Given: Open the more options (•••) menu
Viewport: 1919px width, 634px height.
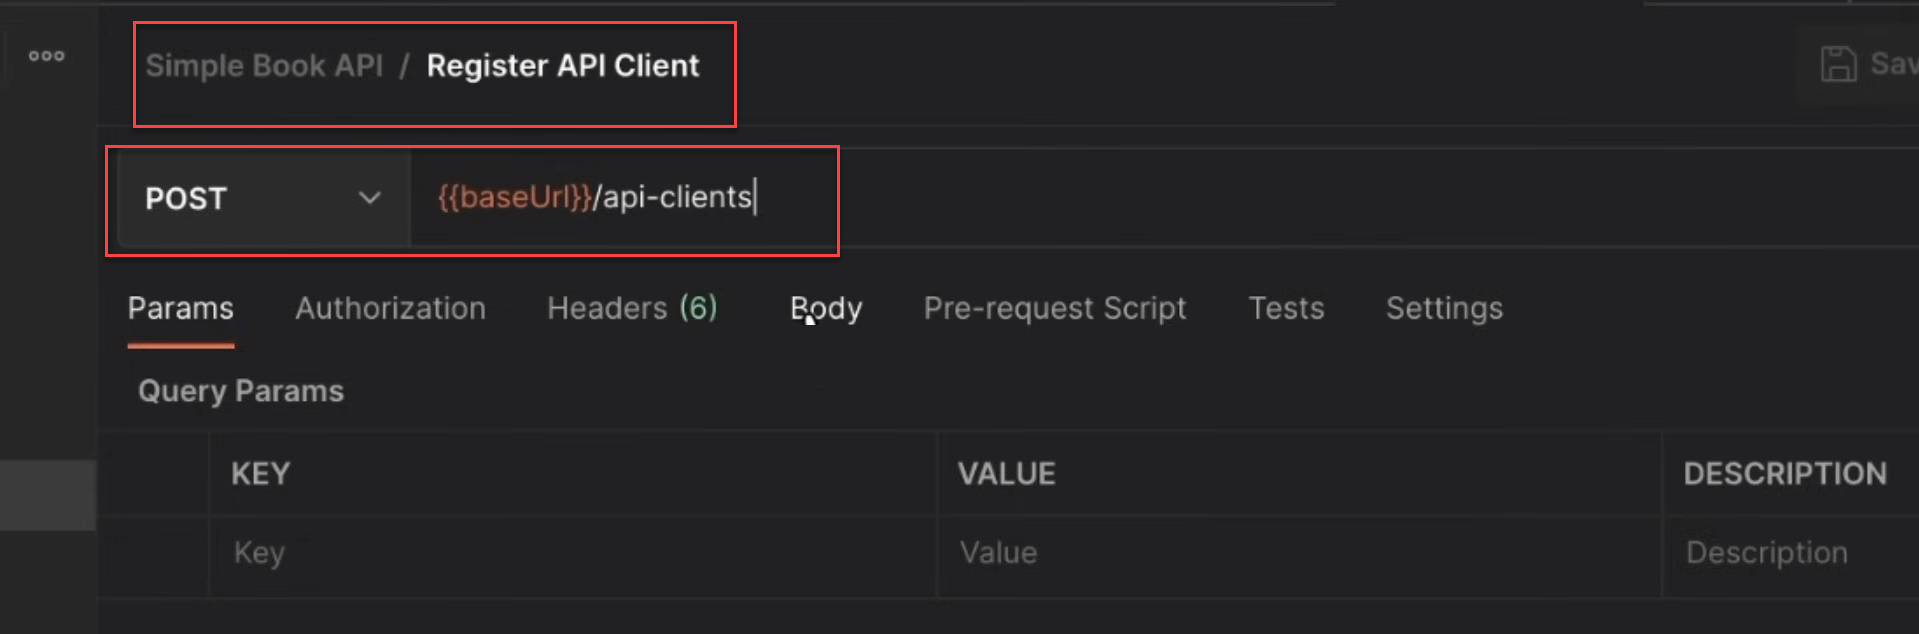Looking at the screenshot, I should pos(47,56).
